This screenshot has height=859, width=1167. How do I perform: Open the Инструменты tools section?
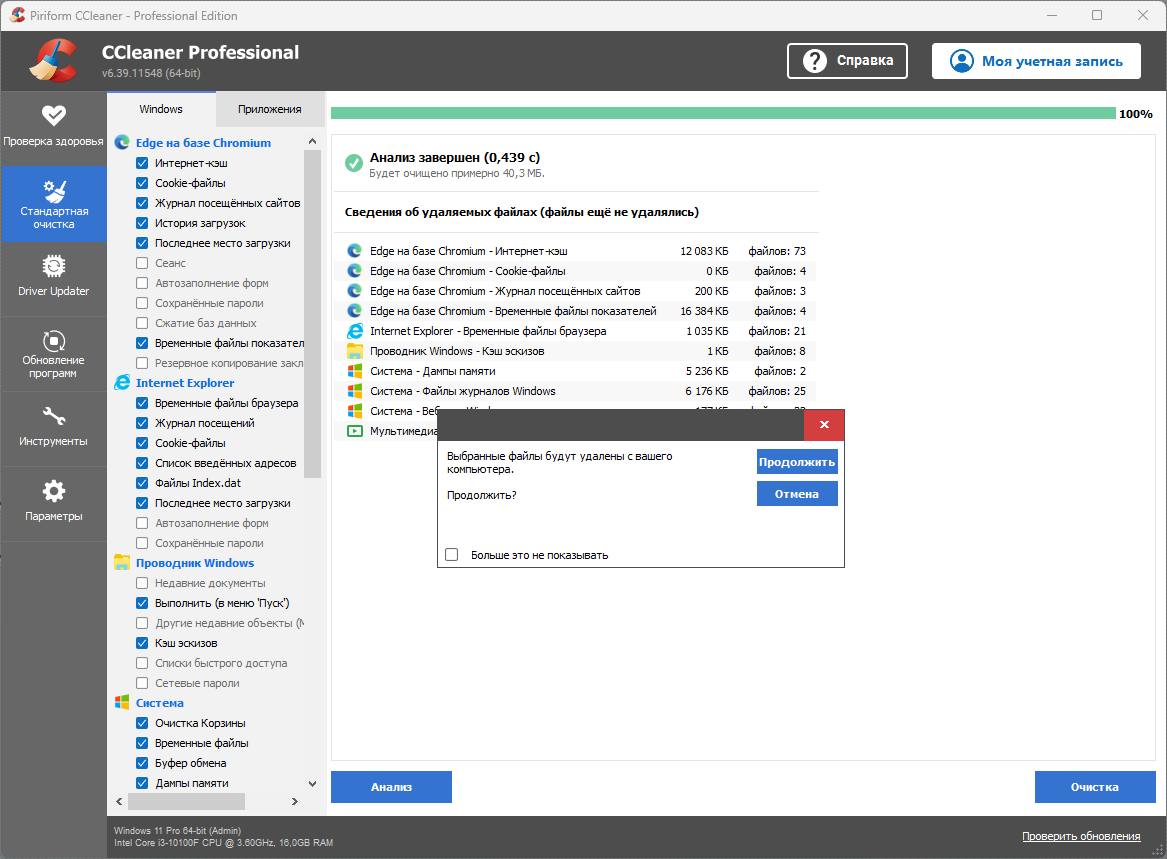pos(54,429)
